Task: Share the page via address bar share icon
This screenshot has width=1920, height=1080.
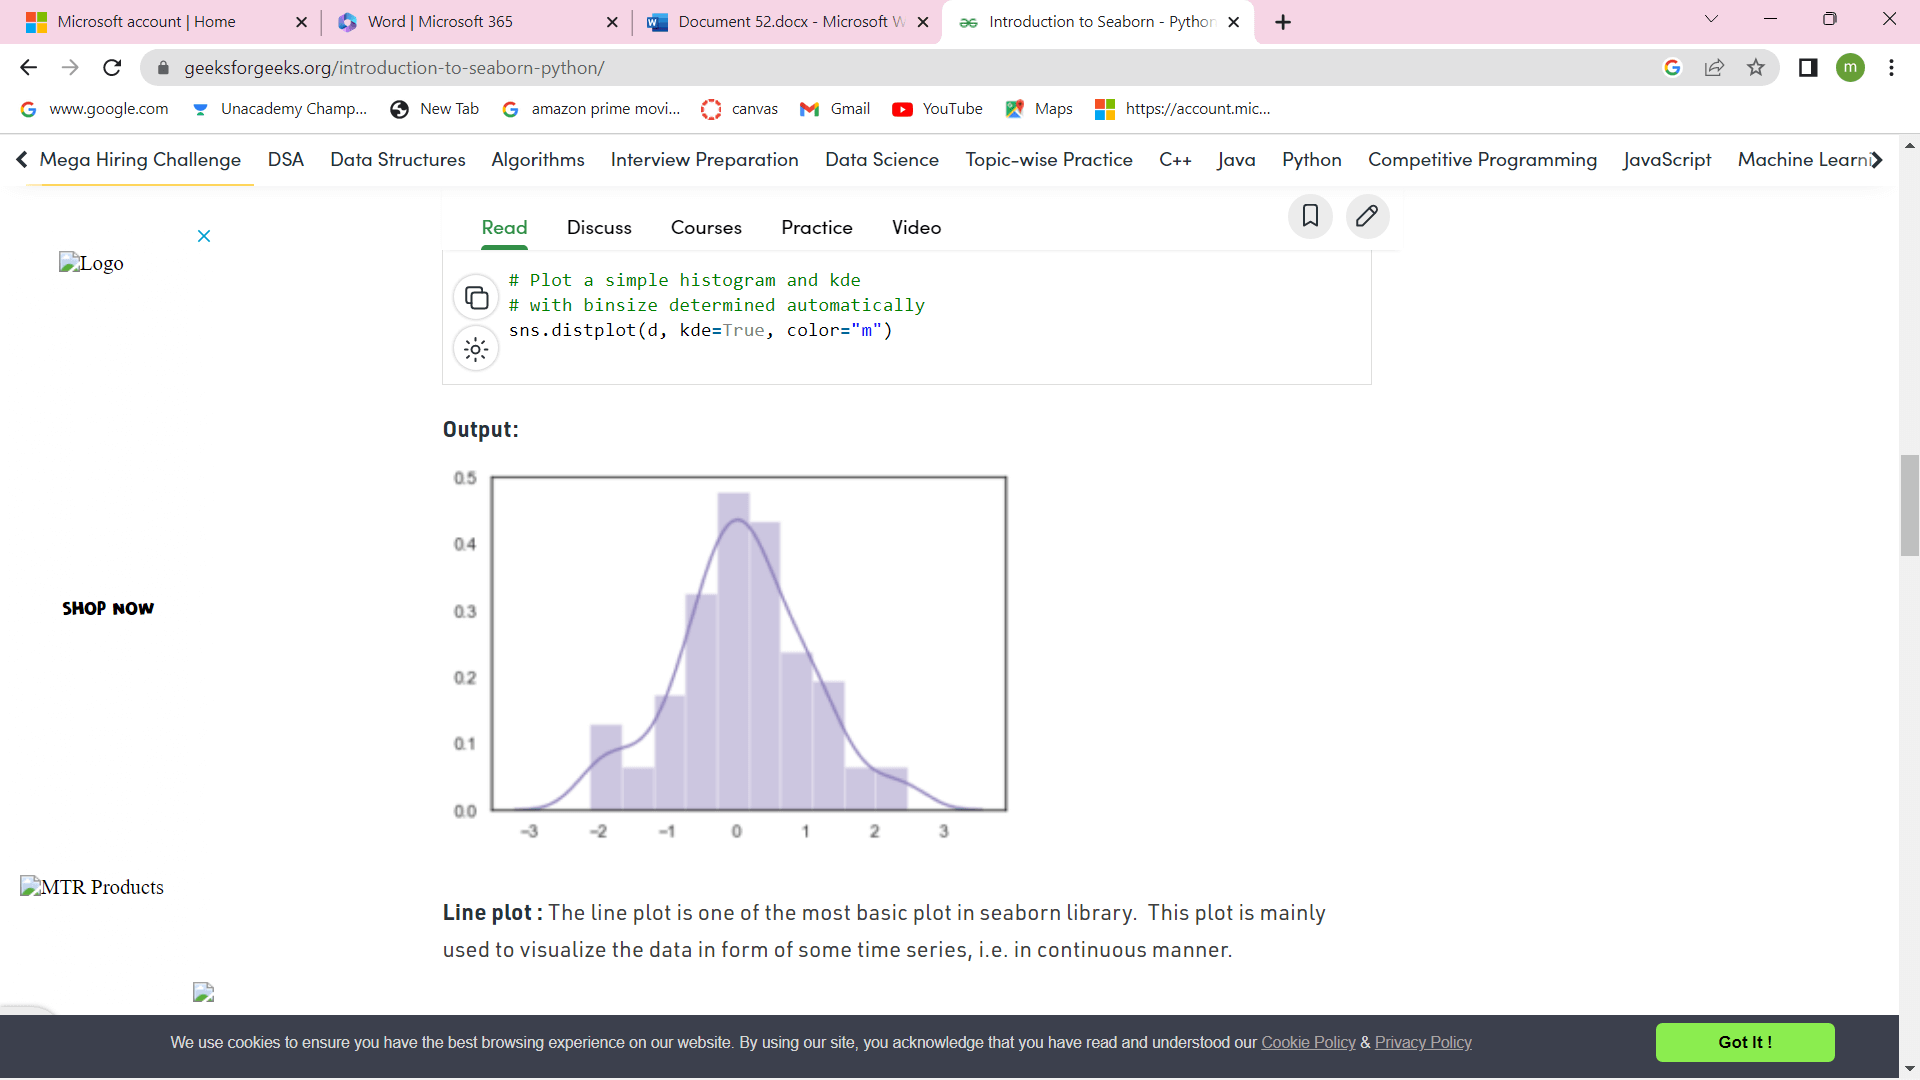Action: pyautogui.click(x=1715, y=67)
